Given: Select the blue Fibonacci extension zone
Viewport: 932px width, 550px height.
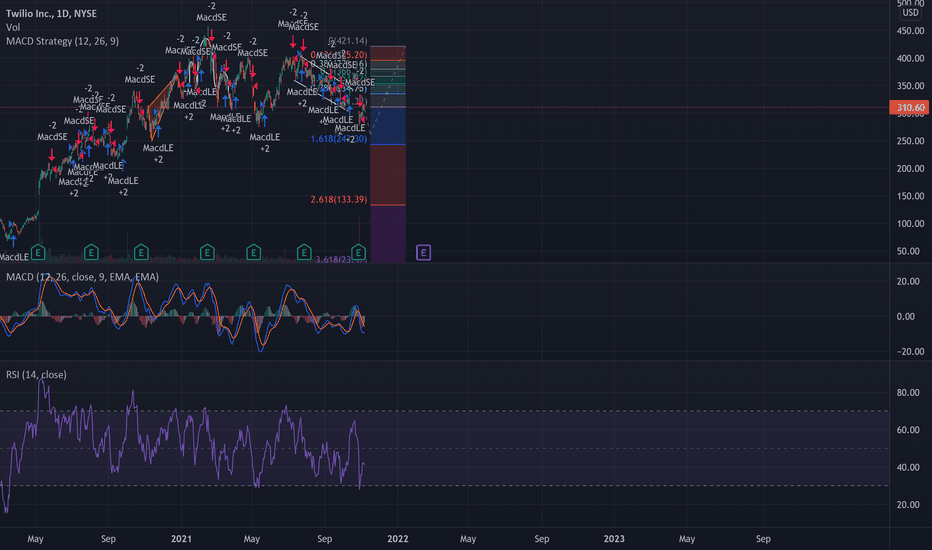Looking at the screenshot, I should coord(388,126).
